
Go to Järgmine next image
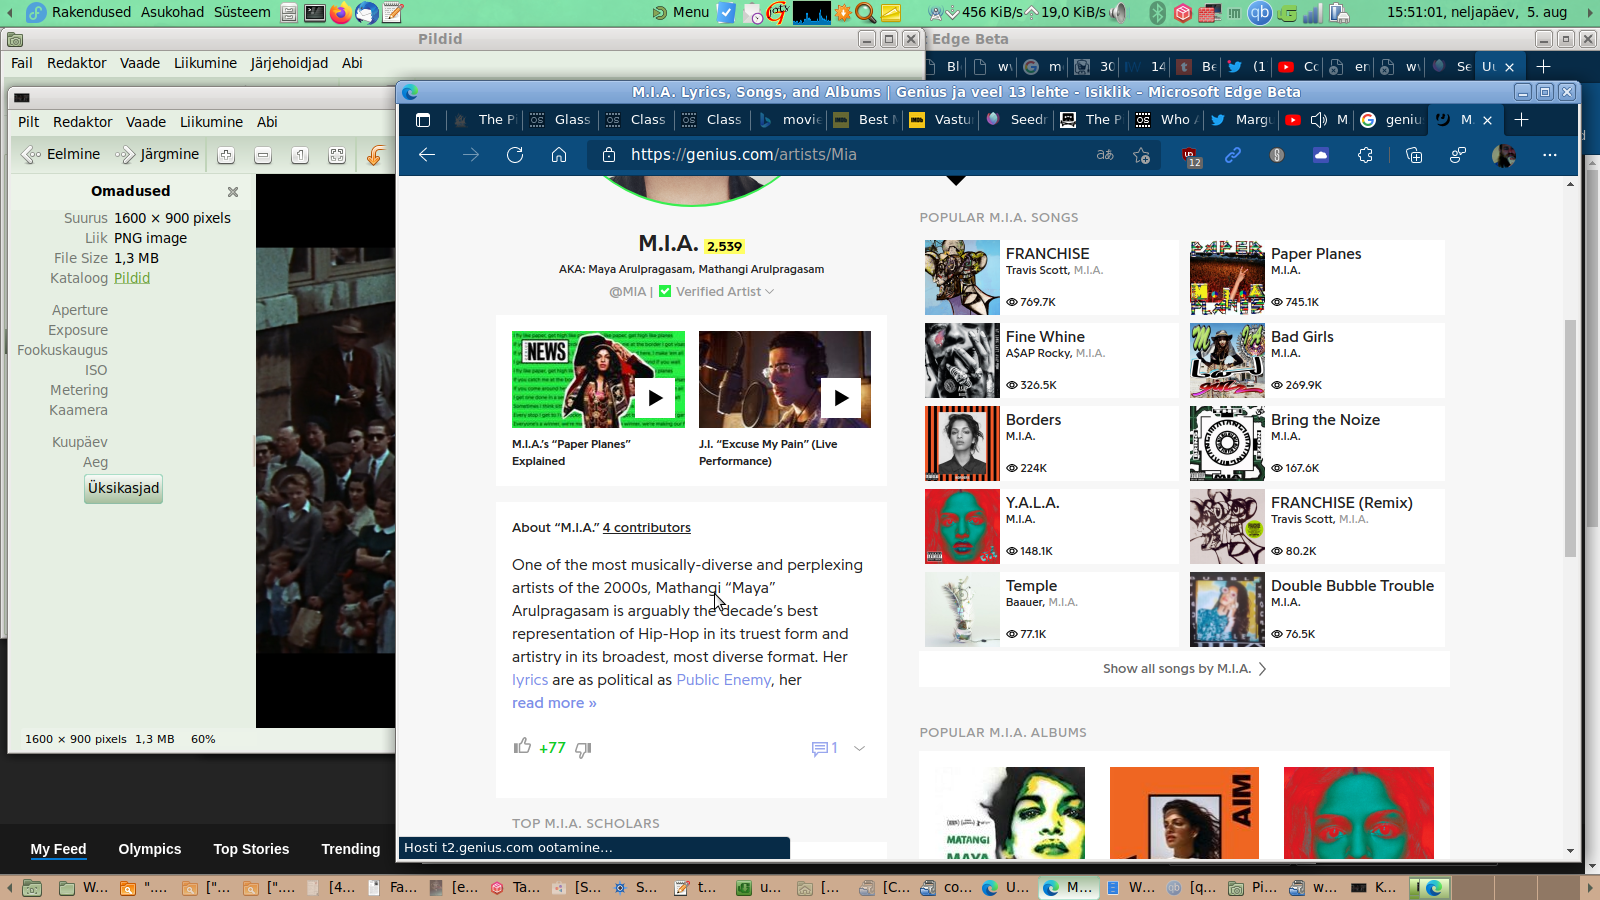pyautogui.click(x=158, y=155)
